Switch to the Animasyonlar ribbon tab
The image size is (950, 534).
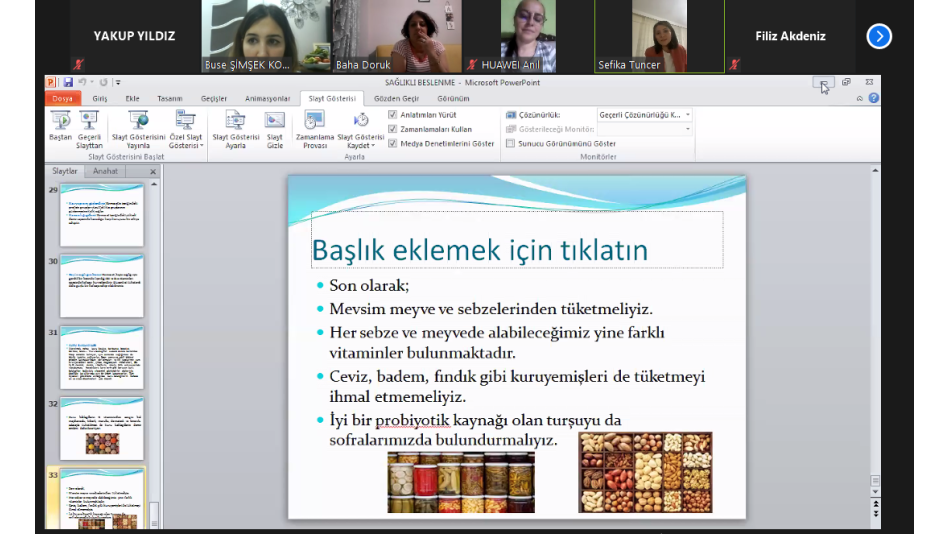pyautogui.click(x=268, y=99)
